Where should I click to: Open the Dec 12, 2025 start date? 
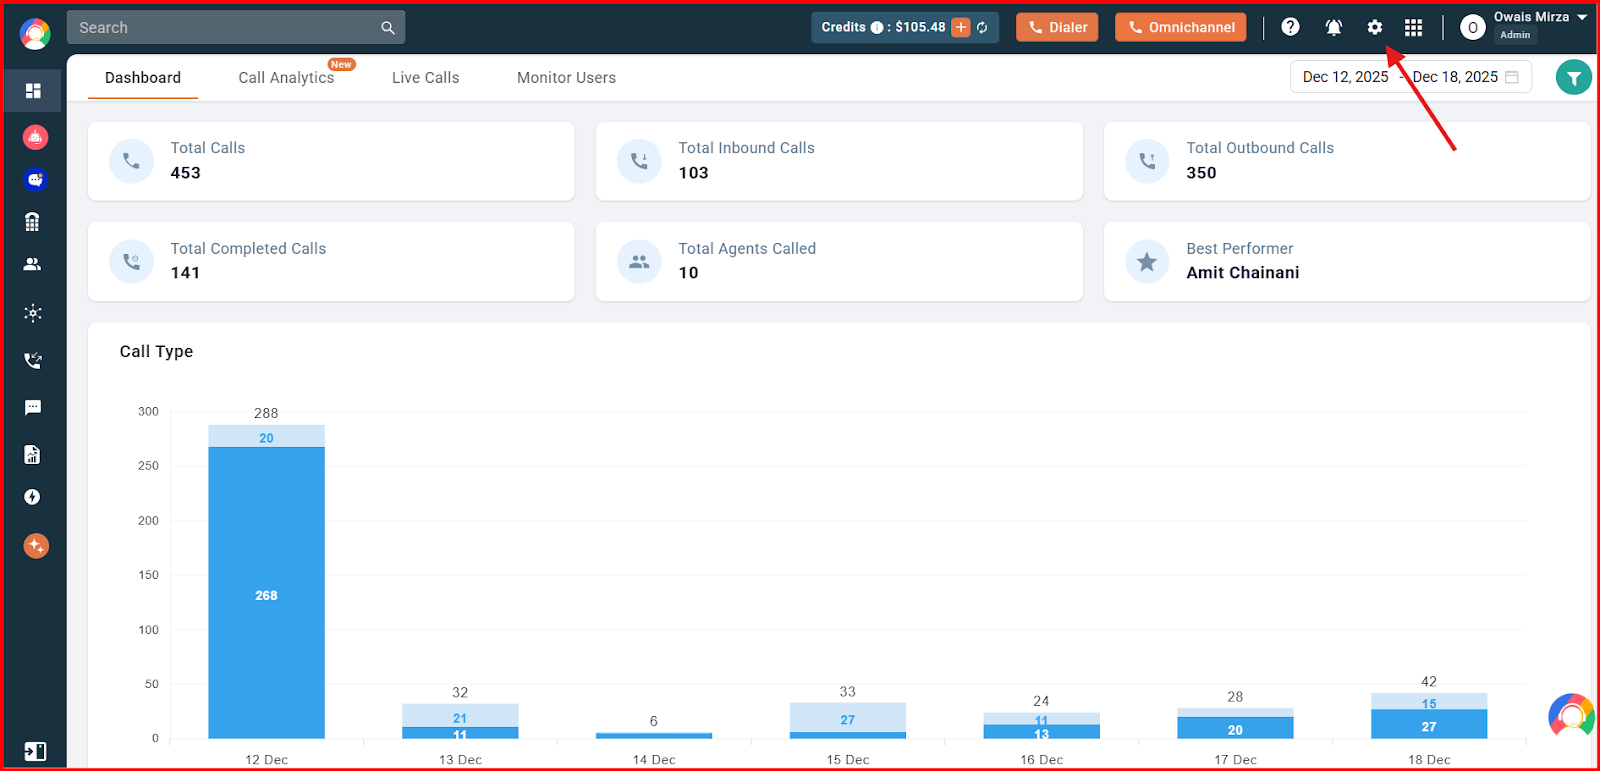click(x=1345, y=77)
